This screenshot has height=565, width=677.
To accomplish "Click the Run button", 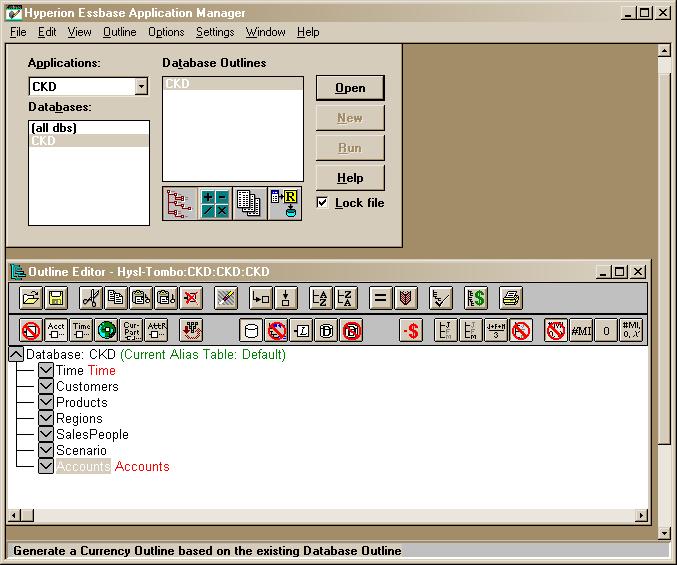I will [x=350, y=148].
